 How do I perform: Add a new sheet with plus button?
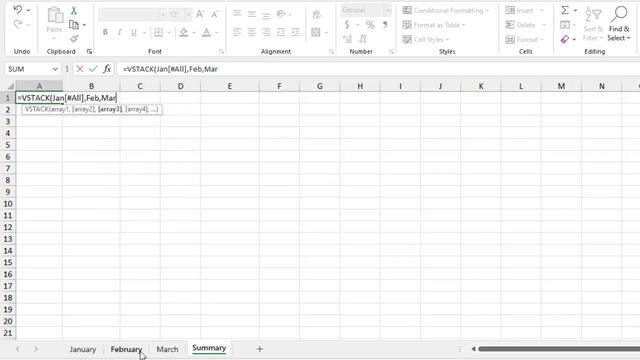(260, 349)
